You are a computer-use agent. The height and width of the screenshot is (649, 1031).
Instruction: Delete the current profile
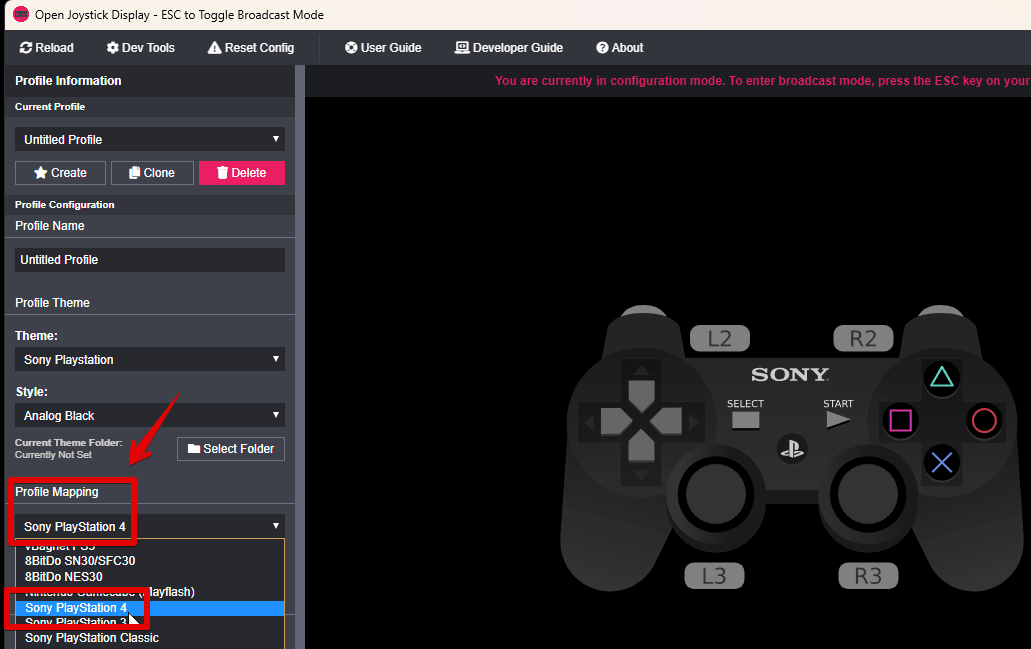242,173
